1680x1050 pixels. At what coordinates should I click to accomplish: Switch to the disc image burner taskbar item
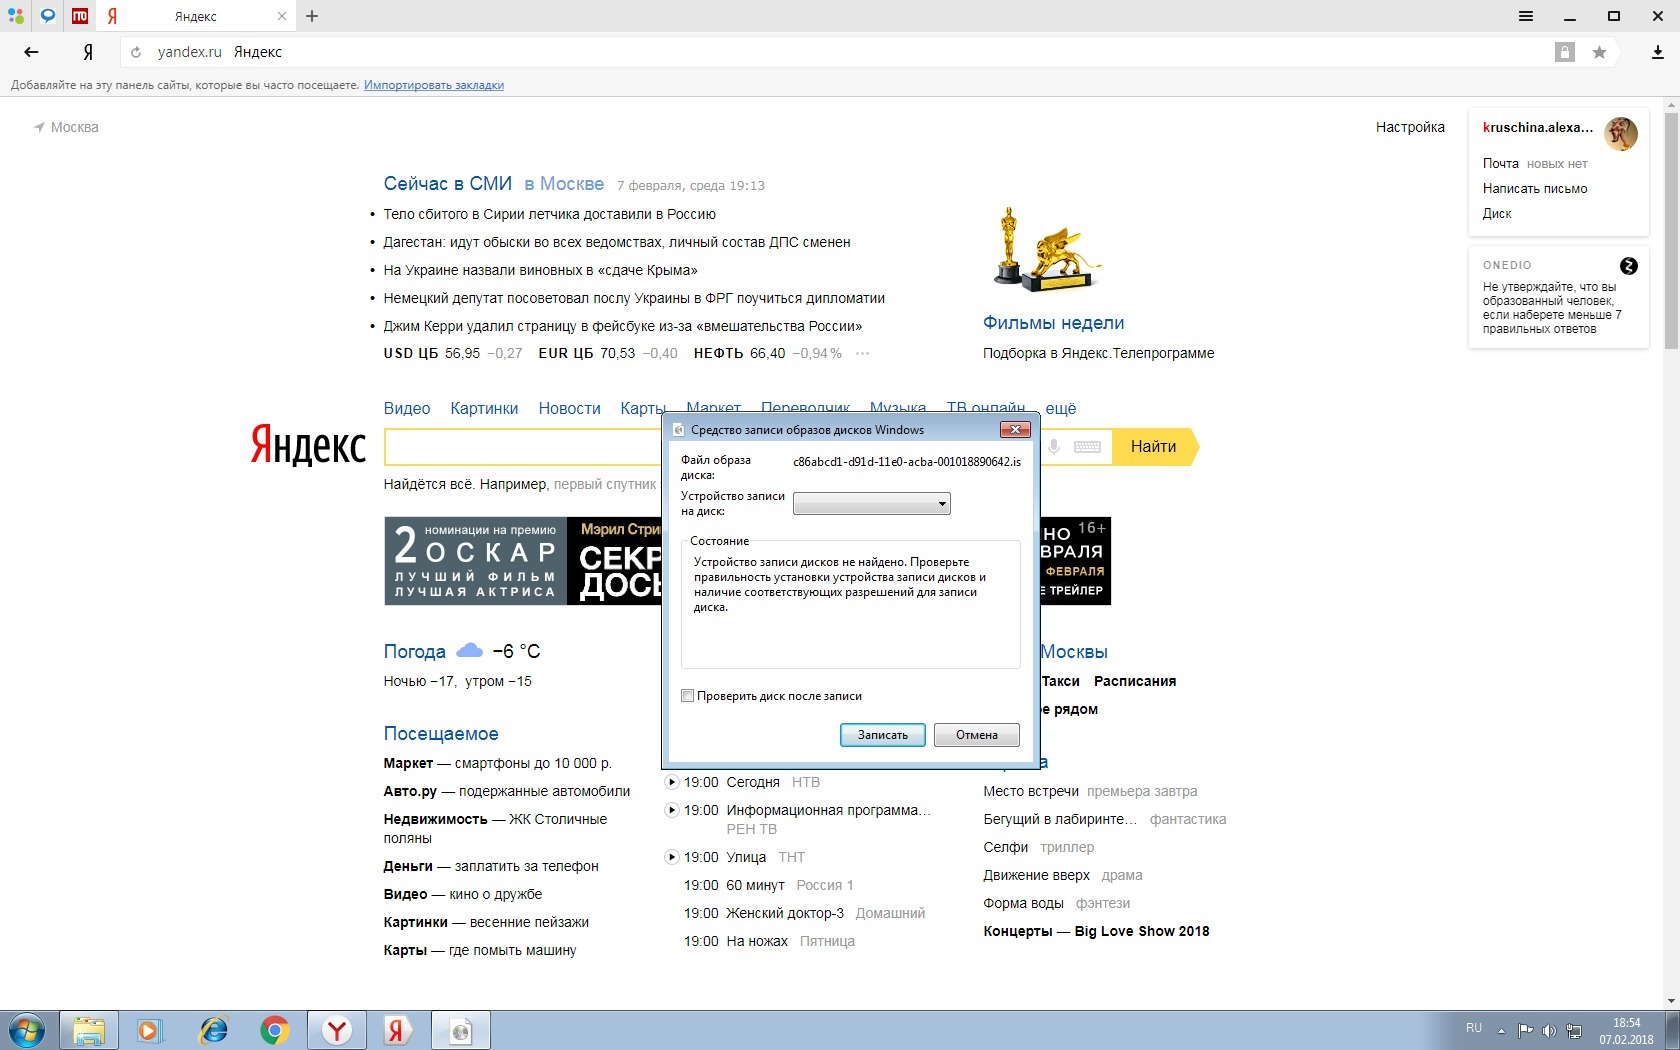460,1030
